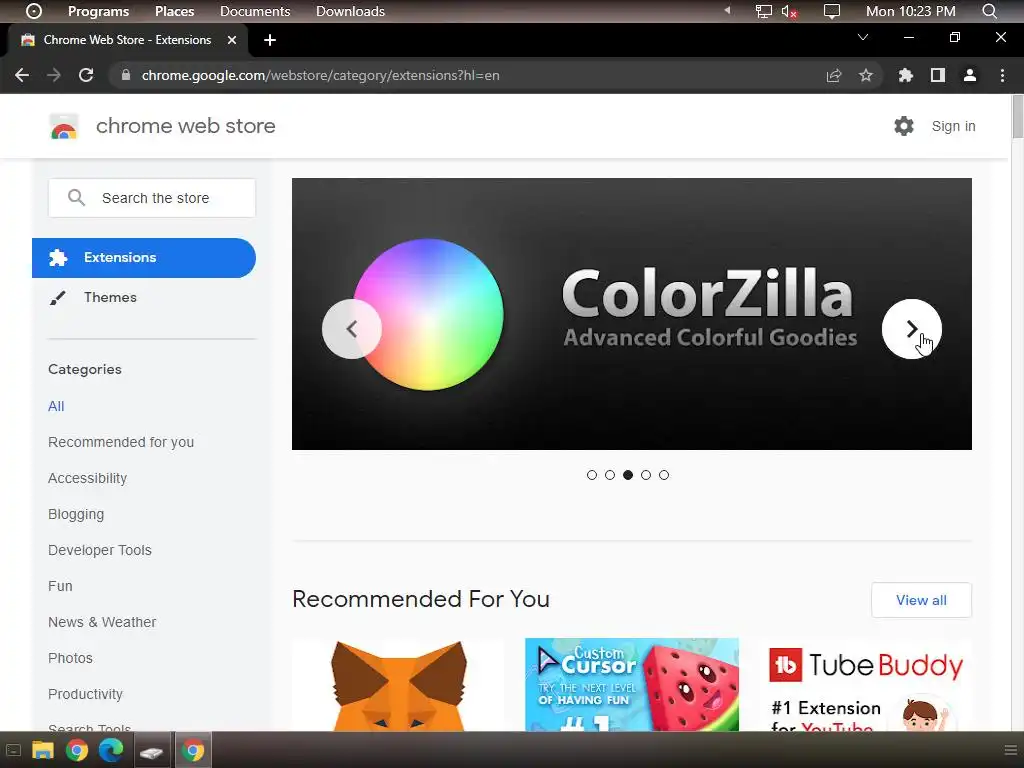
Task: Open the Documents menu
Action: 255,11
